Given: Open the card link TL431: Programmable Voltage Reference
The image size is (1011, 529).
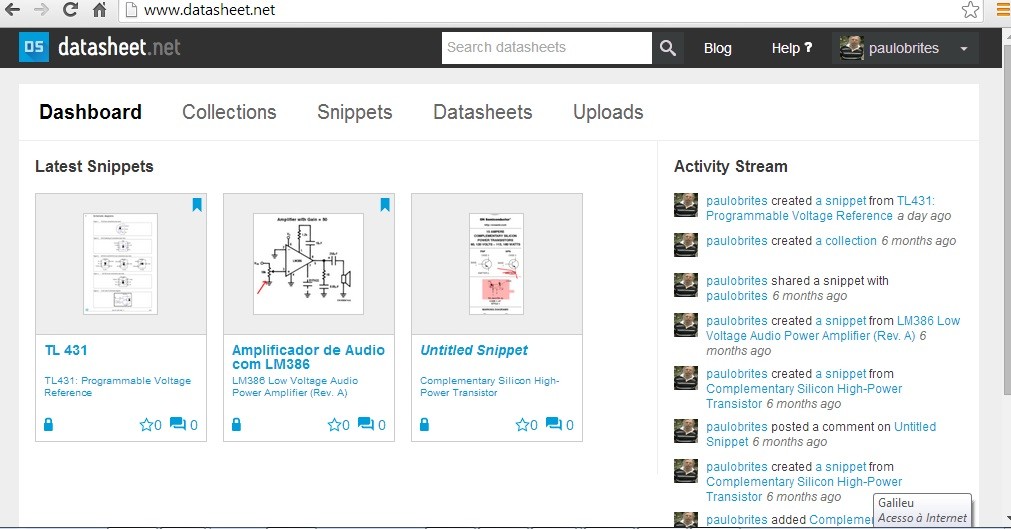Looking at the screenshot, I should tap(117, 386).
